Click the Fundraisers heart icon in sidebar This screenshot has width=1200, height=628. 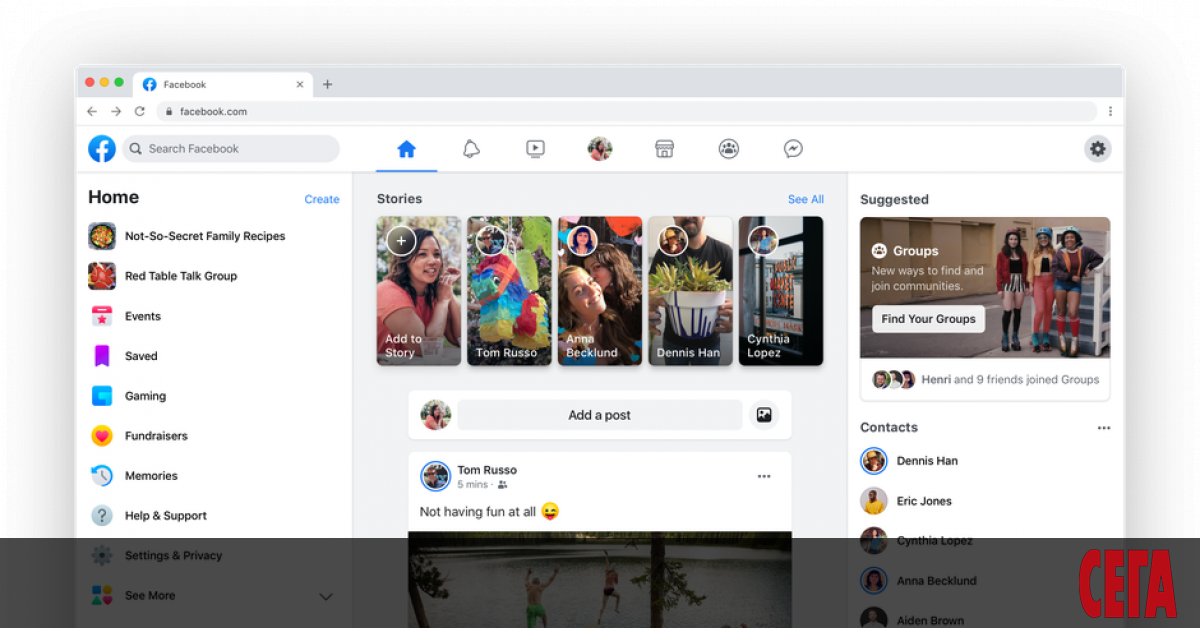click(102, 436)
